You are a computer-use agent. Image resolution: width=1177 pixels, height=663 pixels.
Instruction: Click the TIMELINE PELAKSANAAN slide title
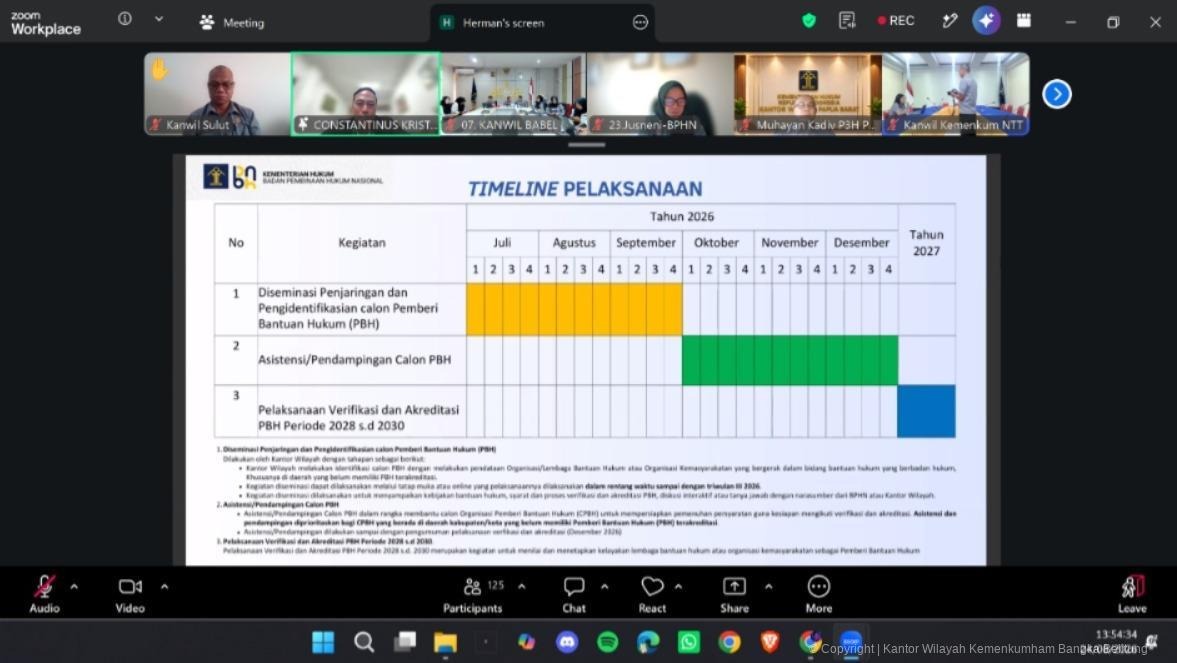585,189
